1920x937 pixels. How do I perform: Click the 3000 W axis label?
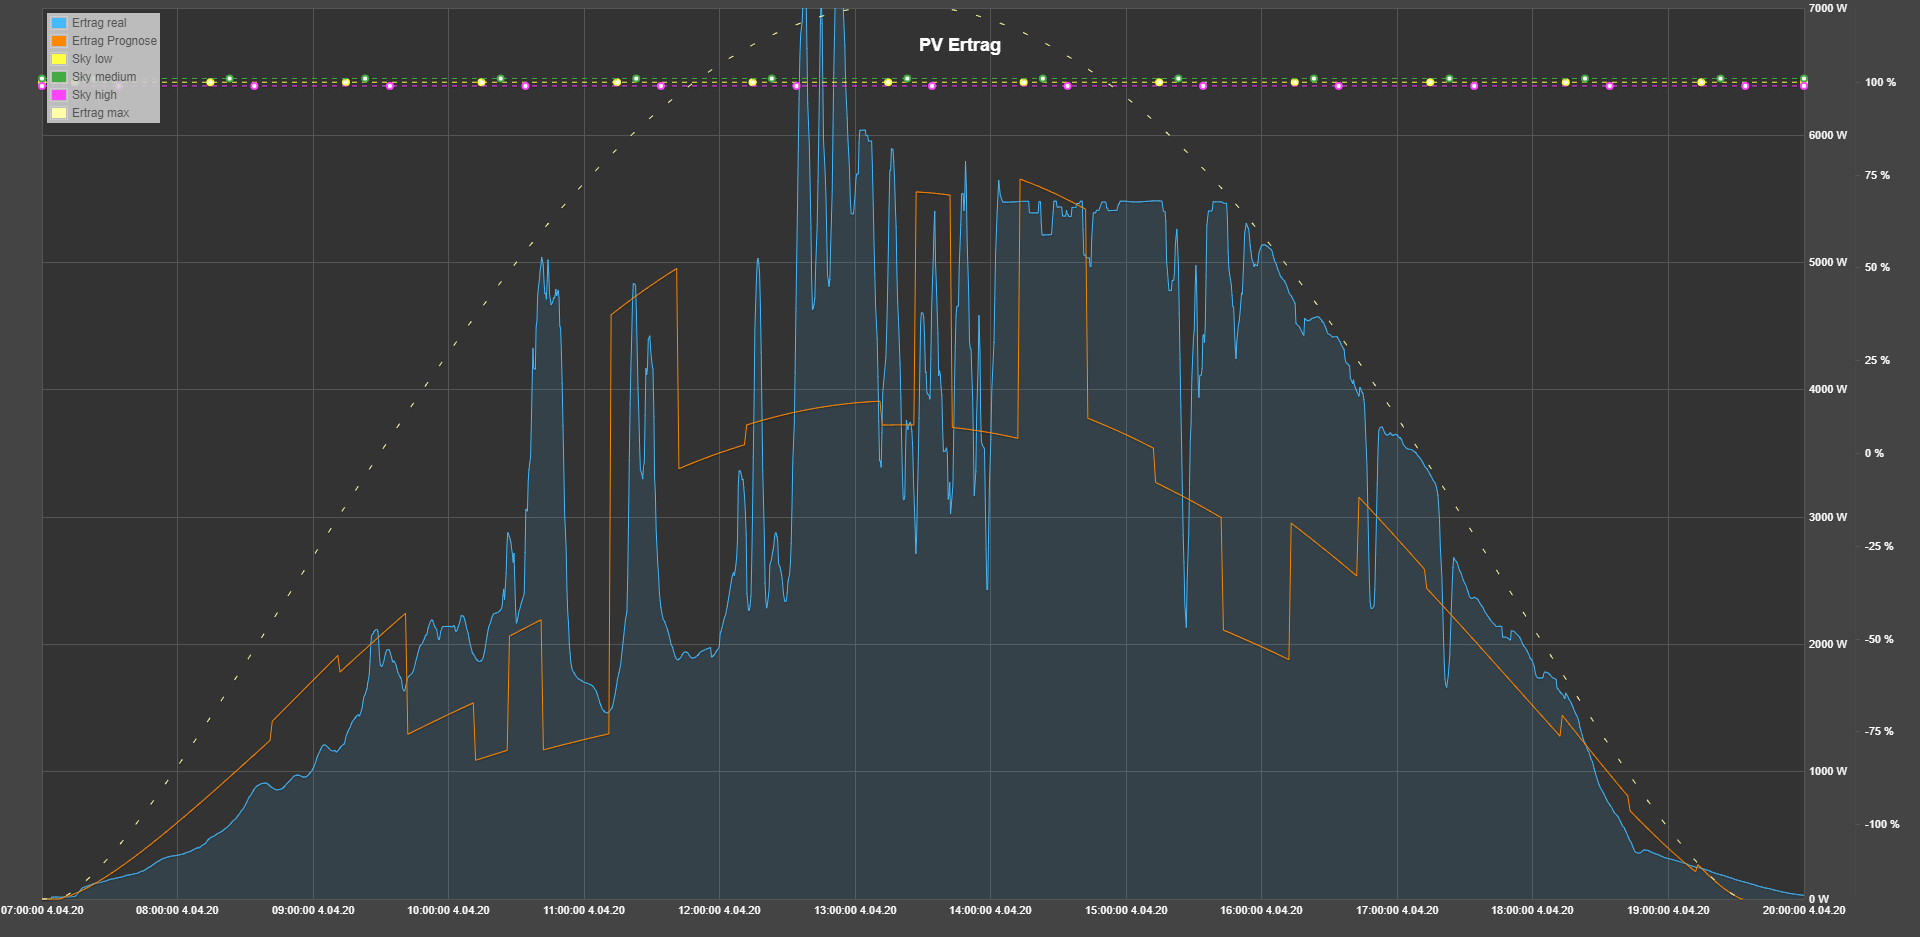tap(1828, 517)
